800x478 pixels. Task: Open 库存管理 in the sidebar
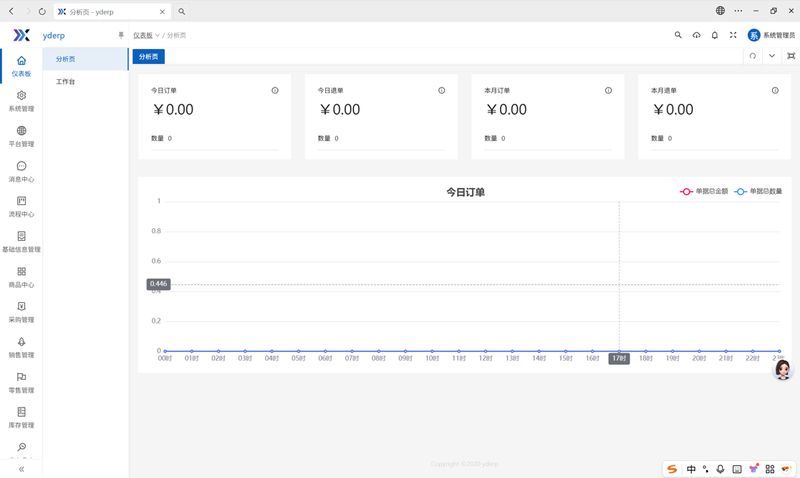click(x=21, y=417)
